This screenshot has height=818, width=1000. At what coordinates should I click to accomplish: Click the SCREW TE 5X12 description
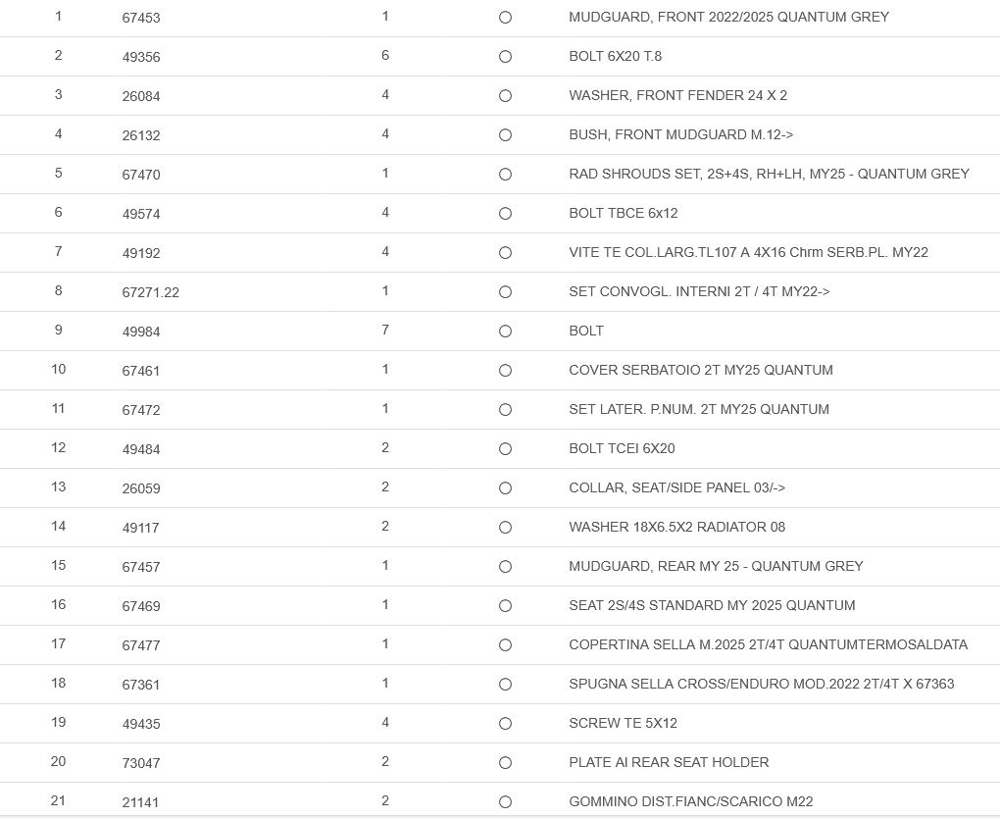(623, 723)
